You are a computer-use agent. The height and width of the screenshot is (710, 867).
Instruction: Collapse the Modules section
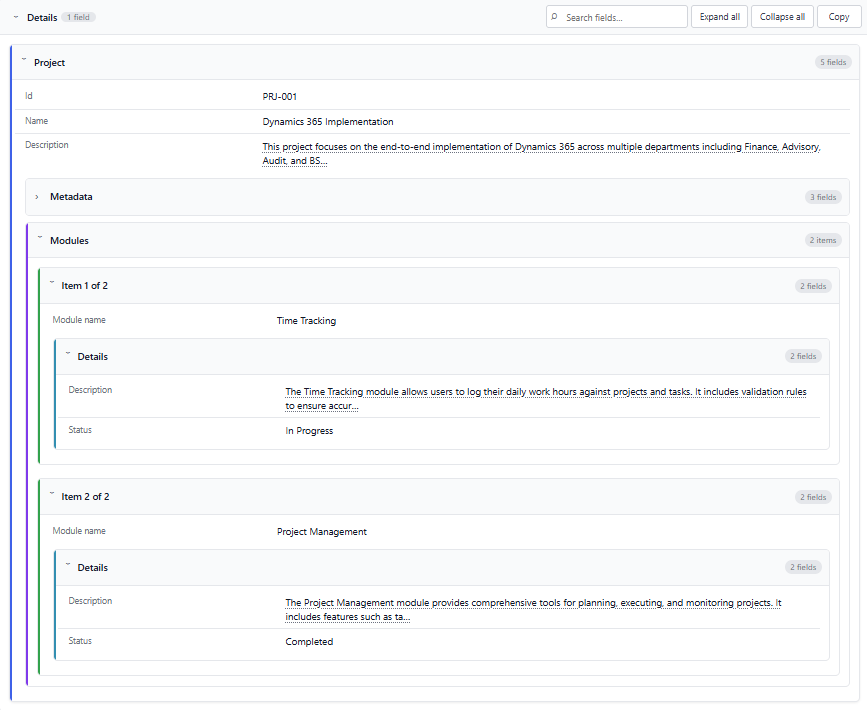tap(40, 237)
